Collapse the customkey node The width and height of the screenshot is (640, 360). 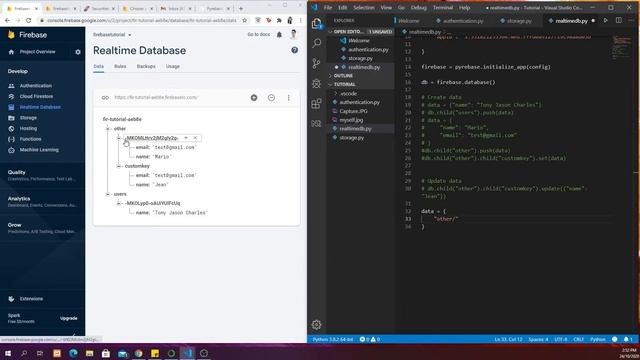pos(118,166)
